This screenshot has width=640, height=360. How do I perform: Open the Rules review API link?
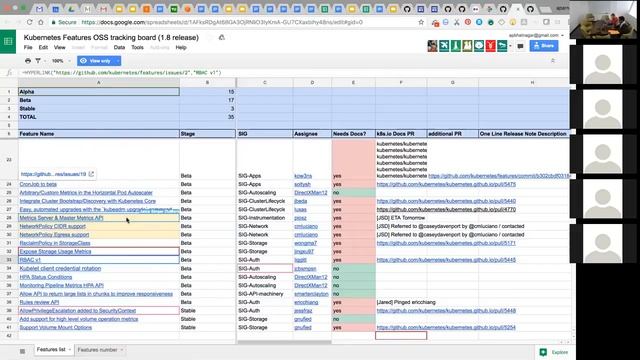point(39,302)
